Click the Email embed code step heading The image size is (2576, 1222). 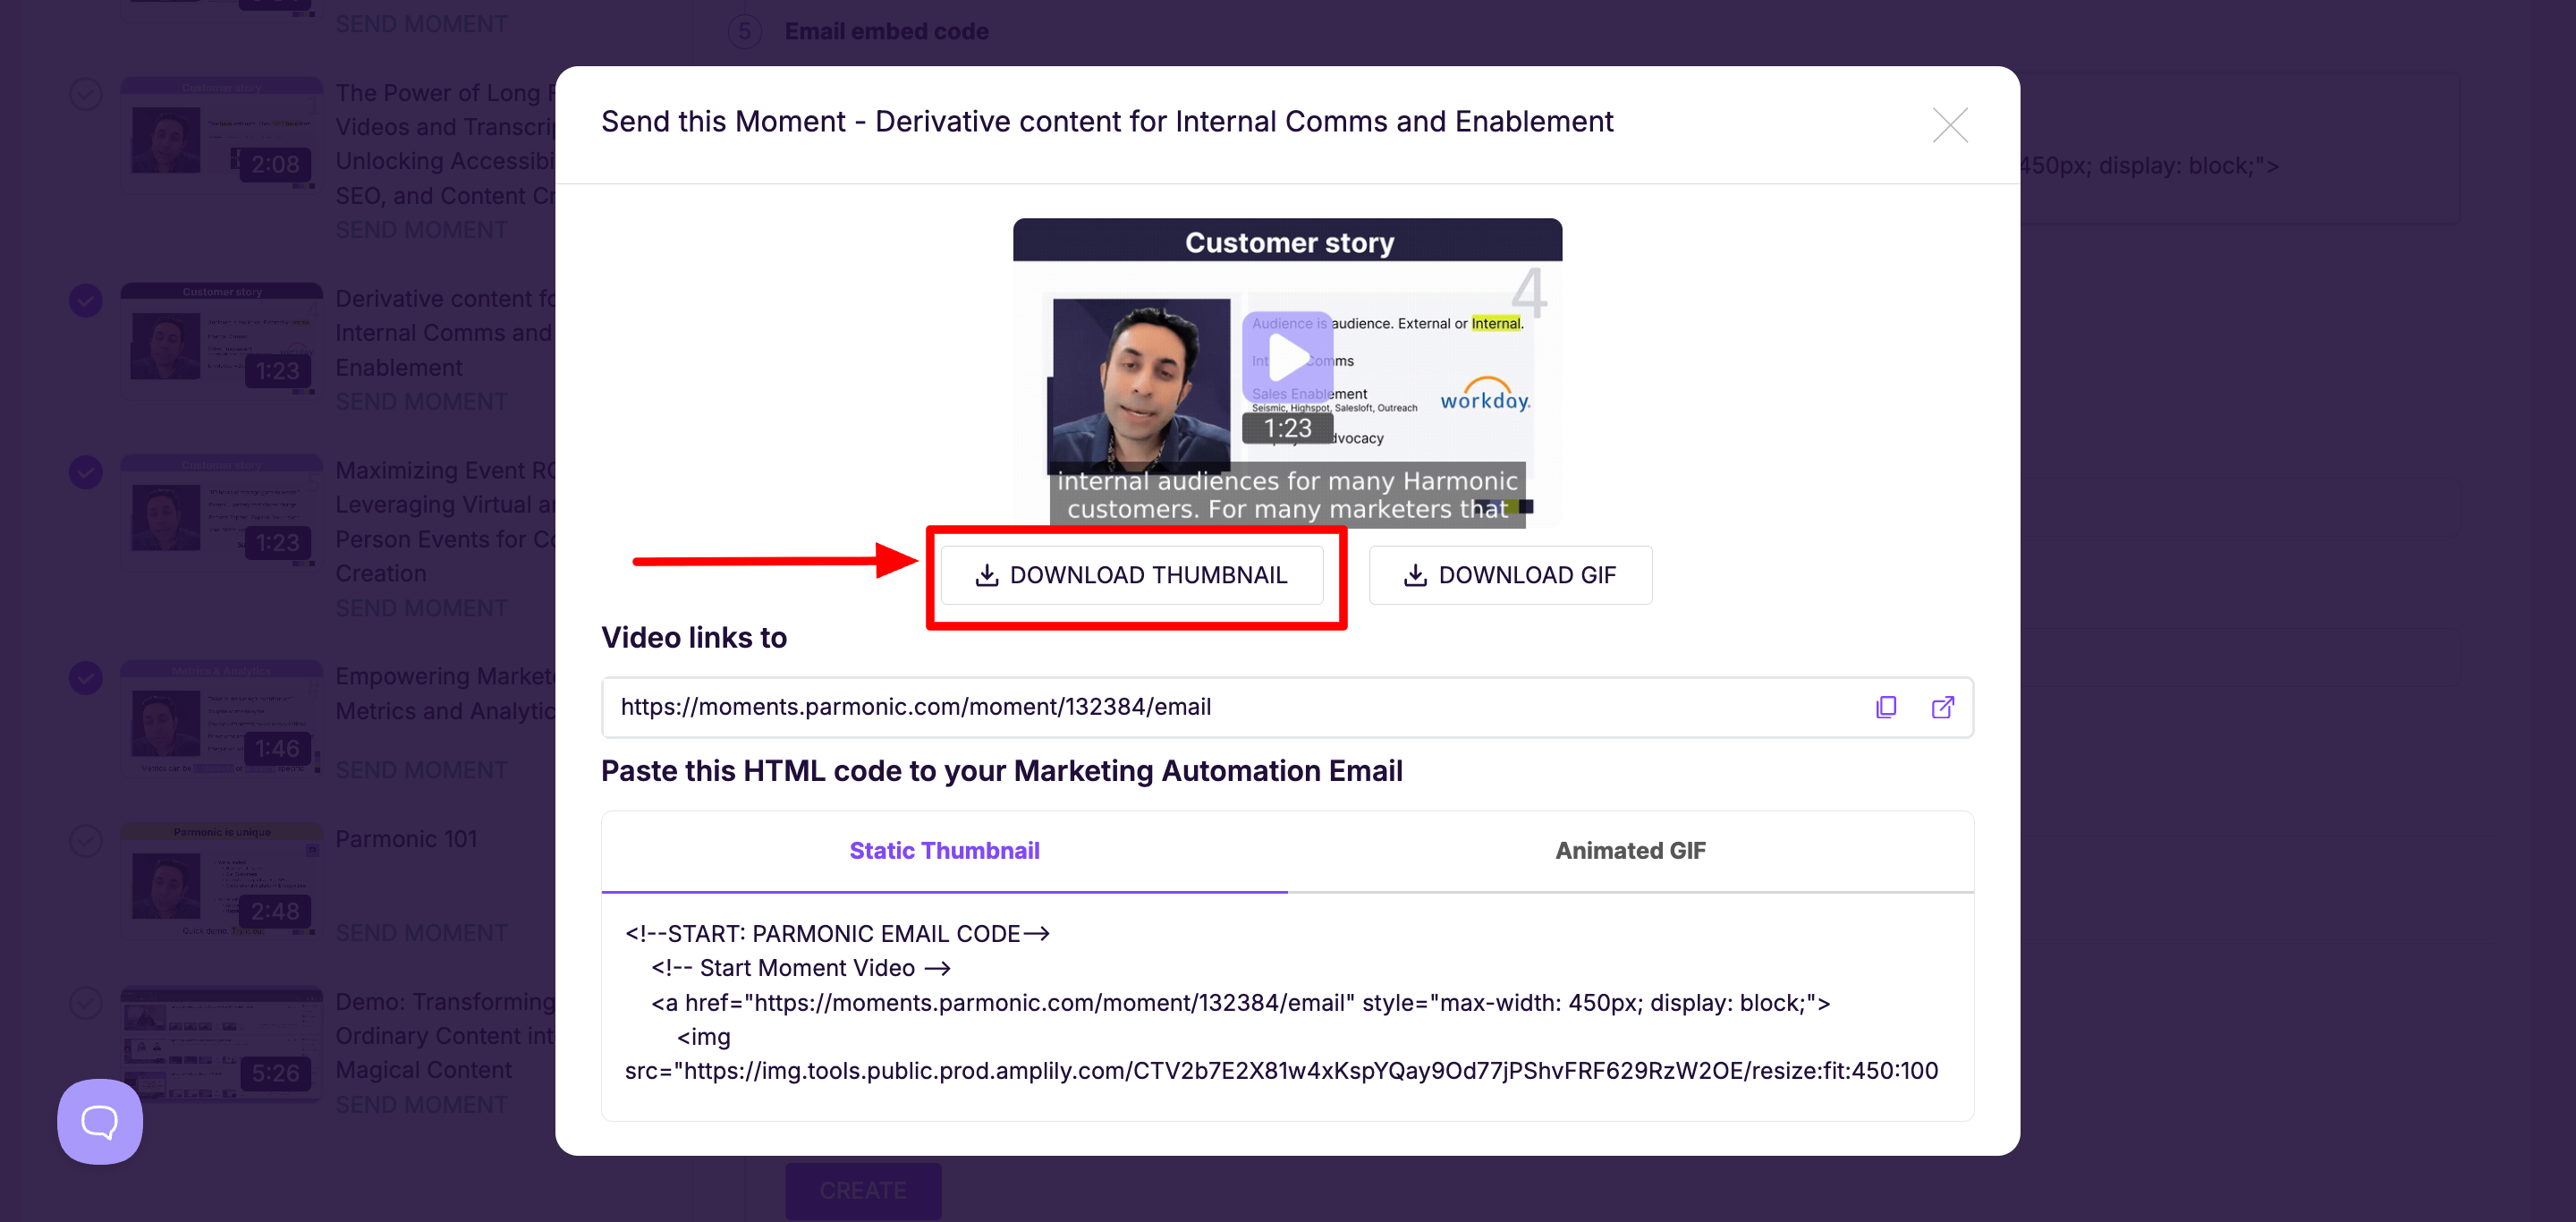886,31
